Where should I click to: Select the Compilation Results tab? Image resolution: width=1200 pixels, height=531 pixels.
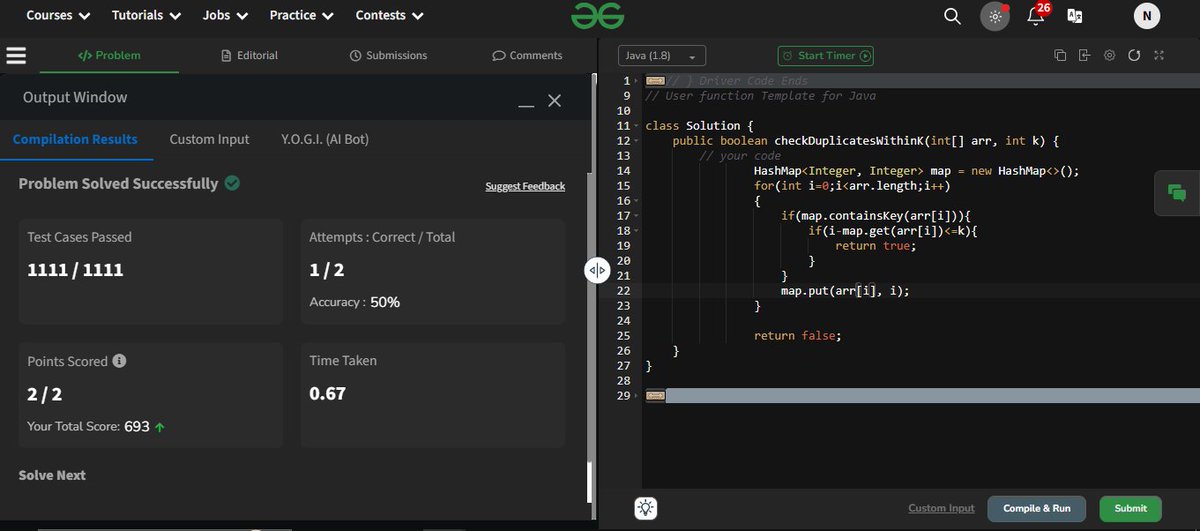point(75,139)
